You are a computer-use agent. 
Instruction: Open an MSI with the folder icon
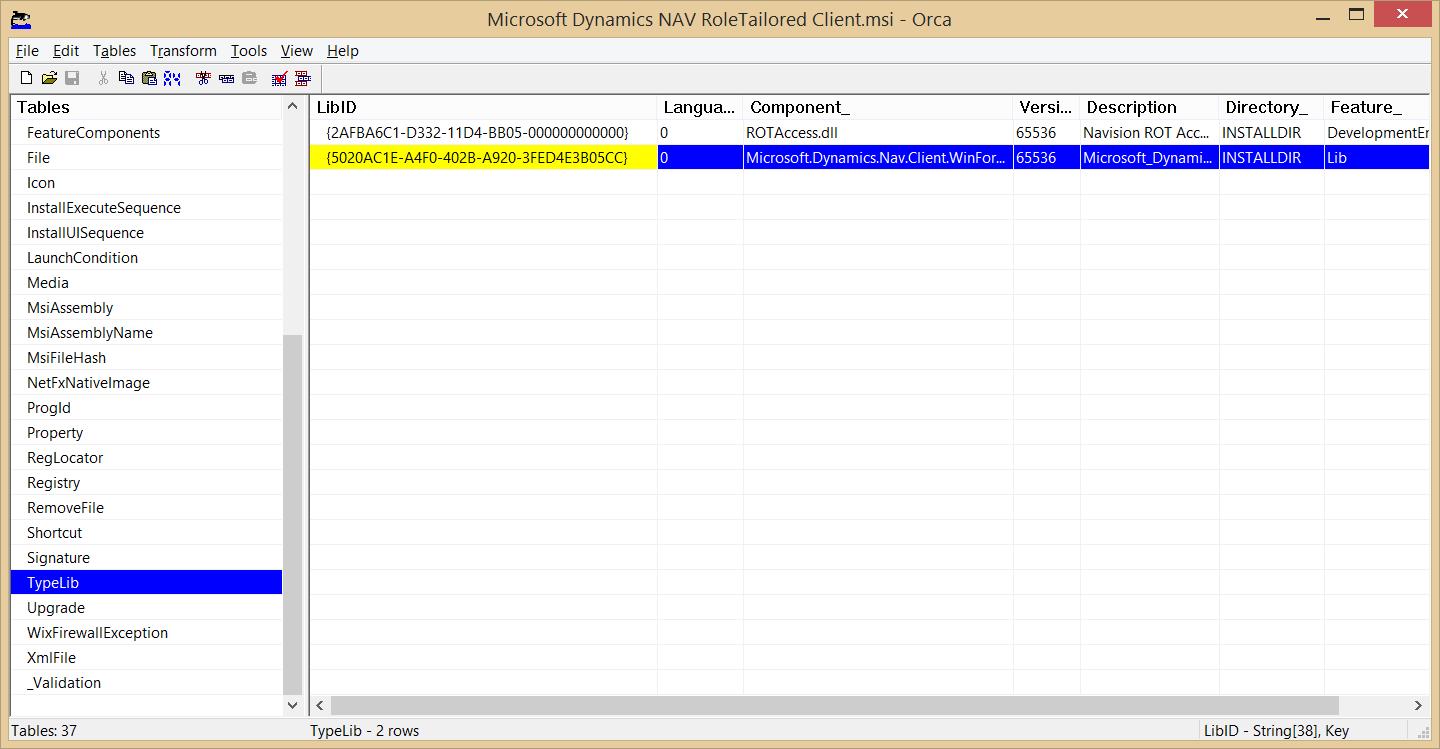pyautogui.click(x=49, y=78)
